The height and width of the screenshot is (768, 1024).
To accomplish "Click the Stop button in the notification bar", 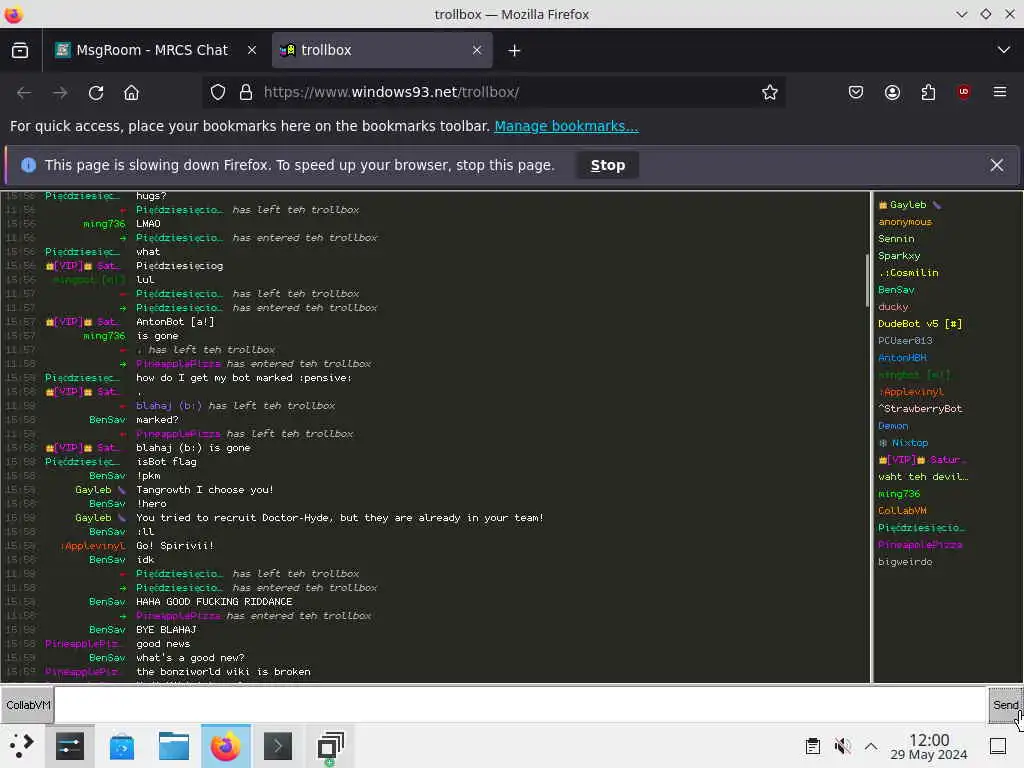I will 607,165.
